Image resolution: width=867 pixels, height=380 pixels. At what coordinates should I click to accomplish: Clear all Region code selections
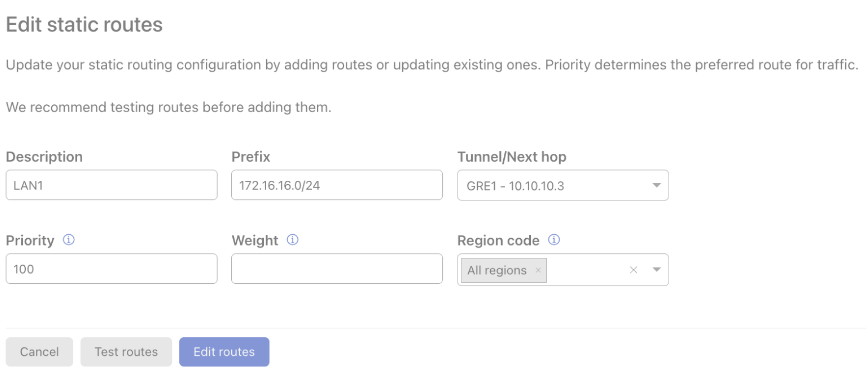pos(634,270)
